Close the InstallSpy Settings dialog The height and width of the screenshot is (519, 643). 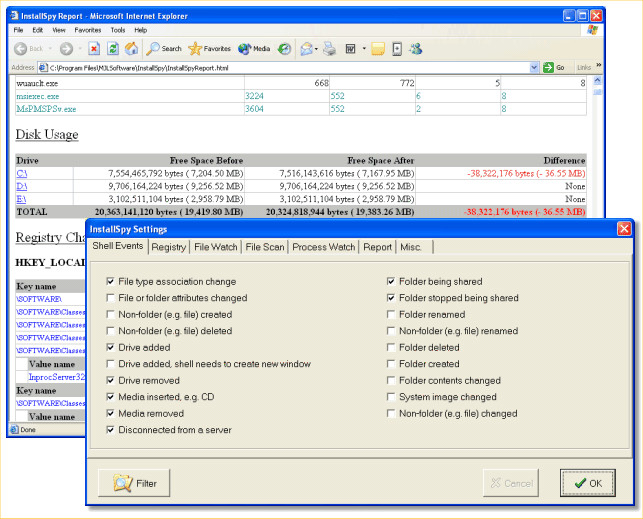[624, 229]
